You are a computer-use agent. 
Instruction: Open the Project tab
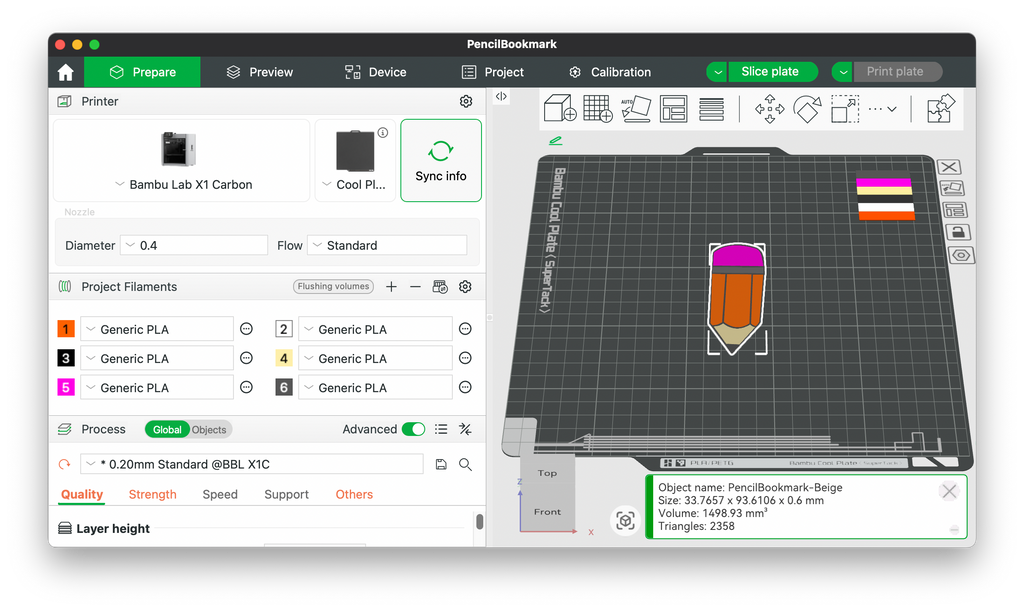[x=492, y=72]
